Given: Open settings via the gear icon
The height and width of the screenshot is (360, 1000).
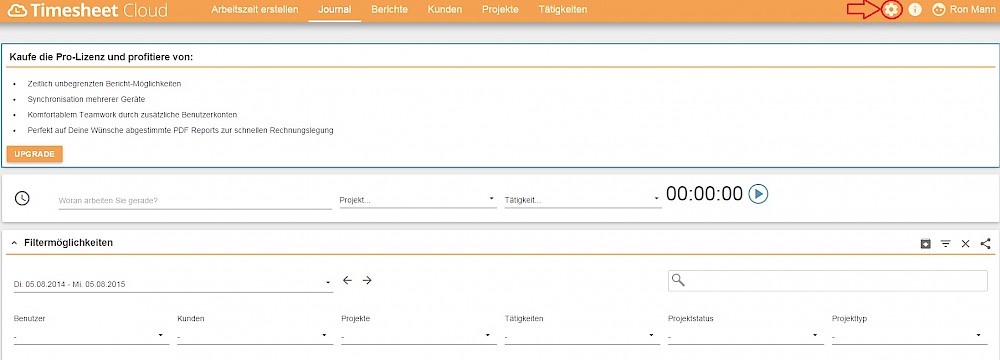Looking at the screenshot, I should pyautogui.click(x=892, y=10).
